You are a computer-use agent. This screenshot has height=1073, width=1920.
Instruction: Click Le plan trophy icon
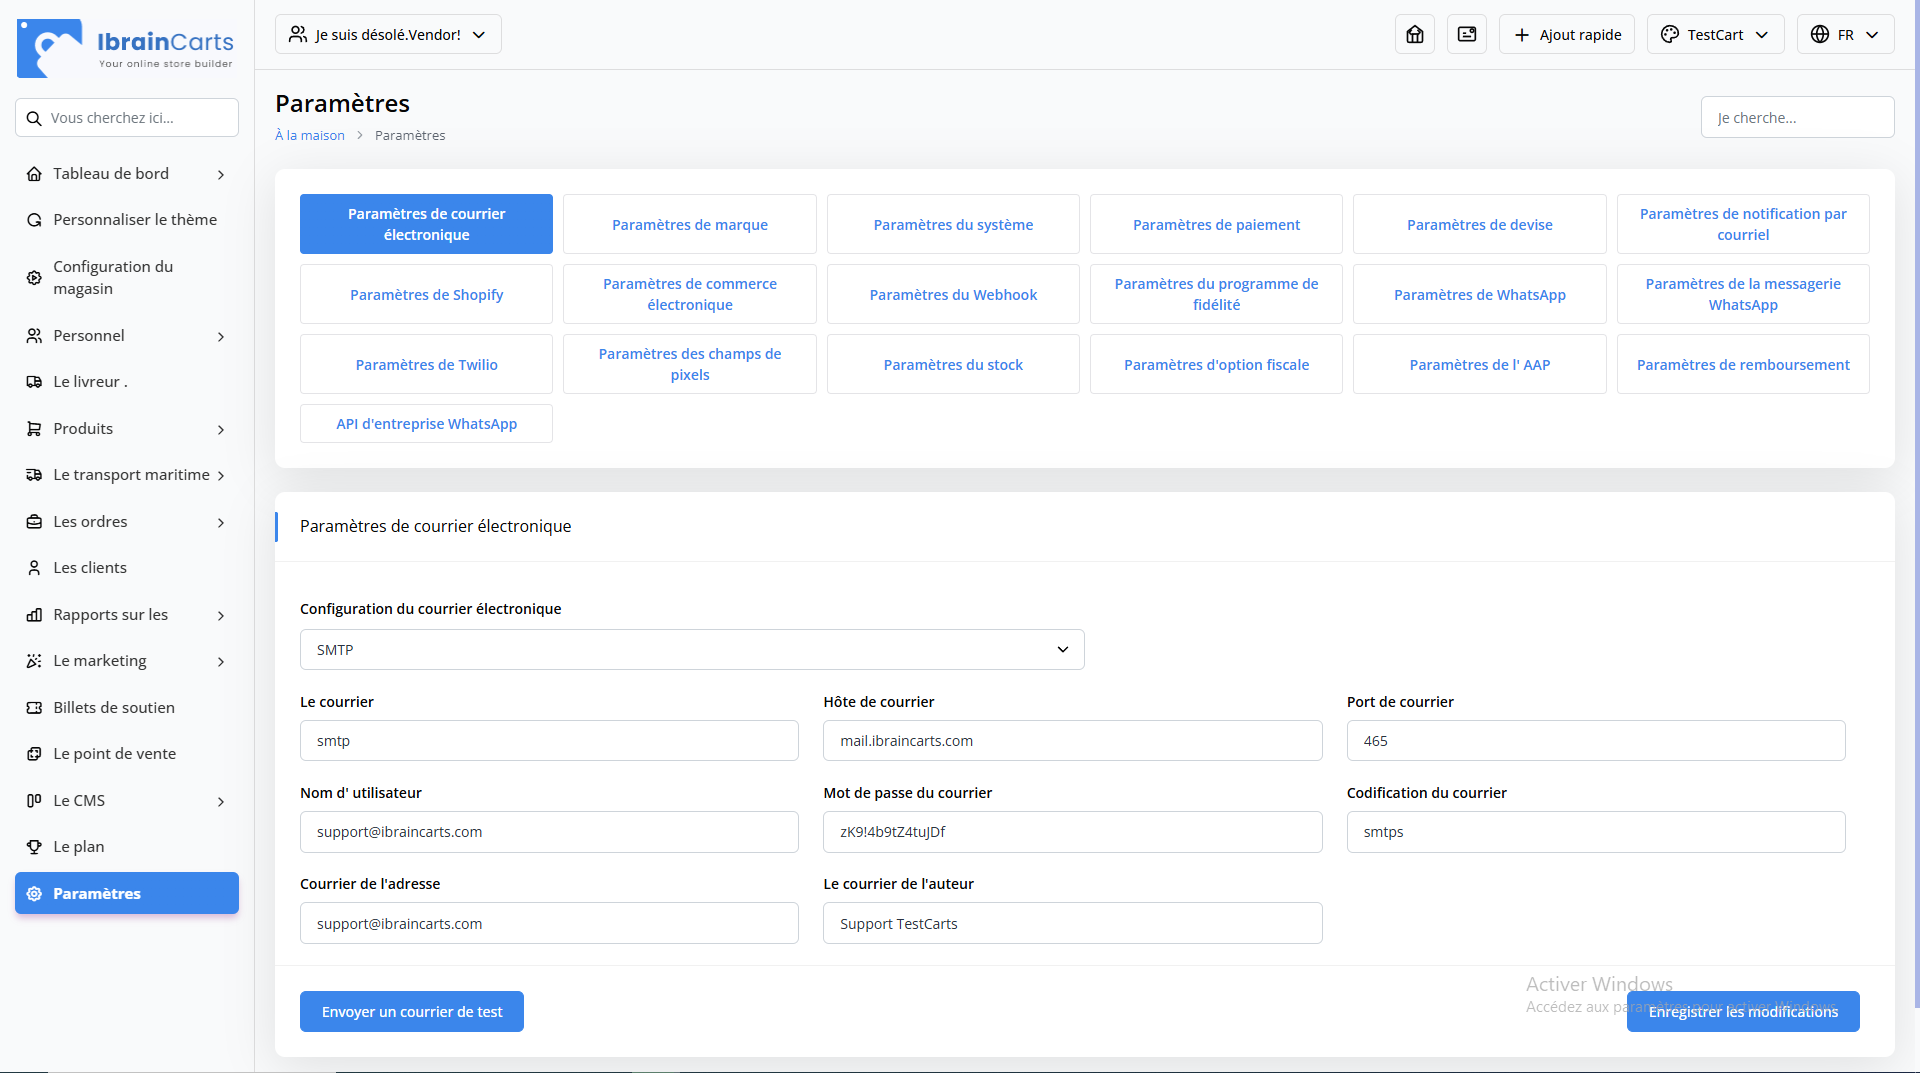[x=34, y=847]
